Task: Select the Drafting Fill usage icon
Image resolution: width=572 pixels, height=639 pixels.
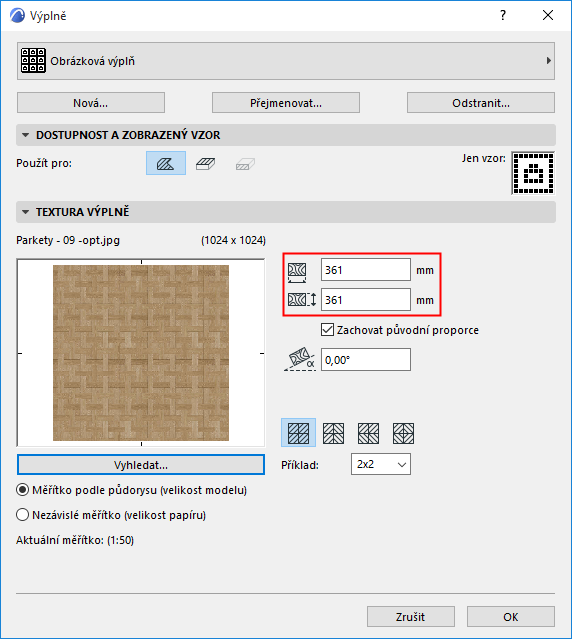Action: pyautogui.click(x=166, y=163)
